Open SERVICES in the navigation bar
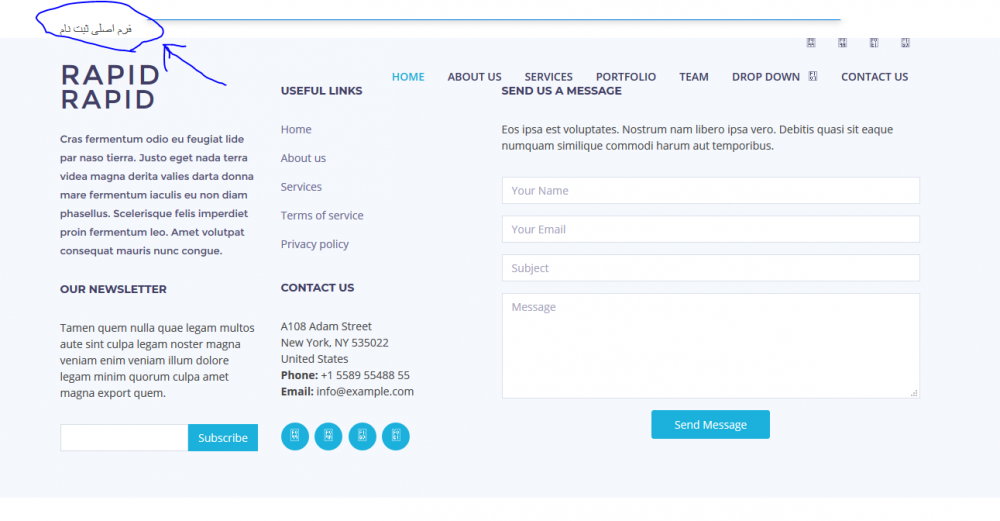This screenshot has height=521, width=1000. click(x=548, y=77)
